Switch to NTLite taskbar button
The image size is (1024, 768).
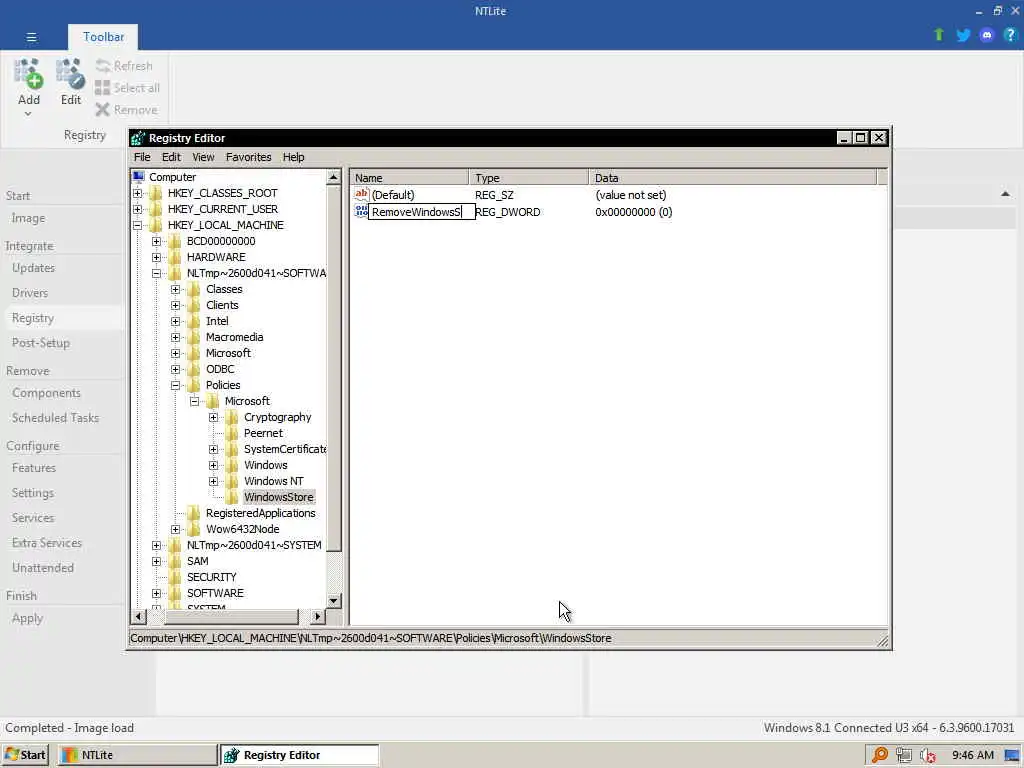pyautogui.click(x=137, y=755)
